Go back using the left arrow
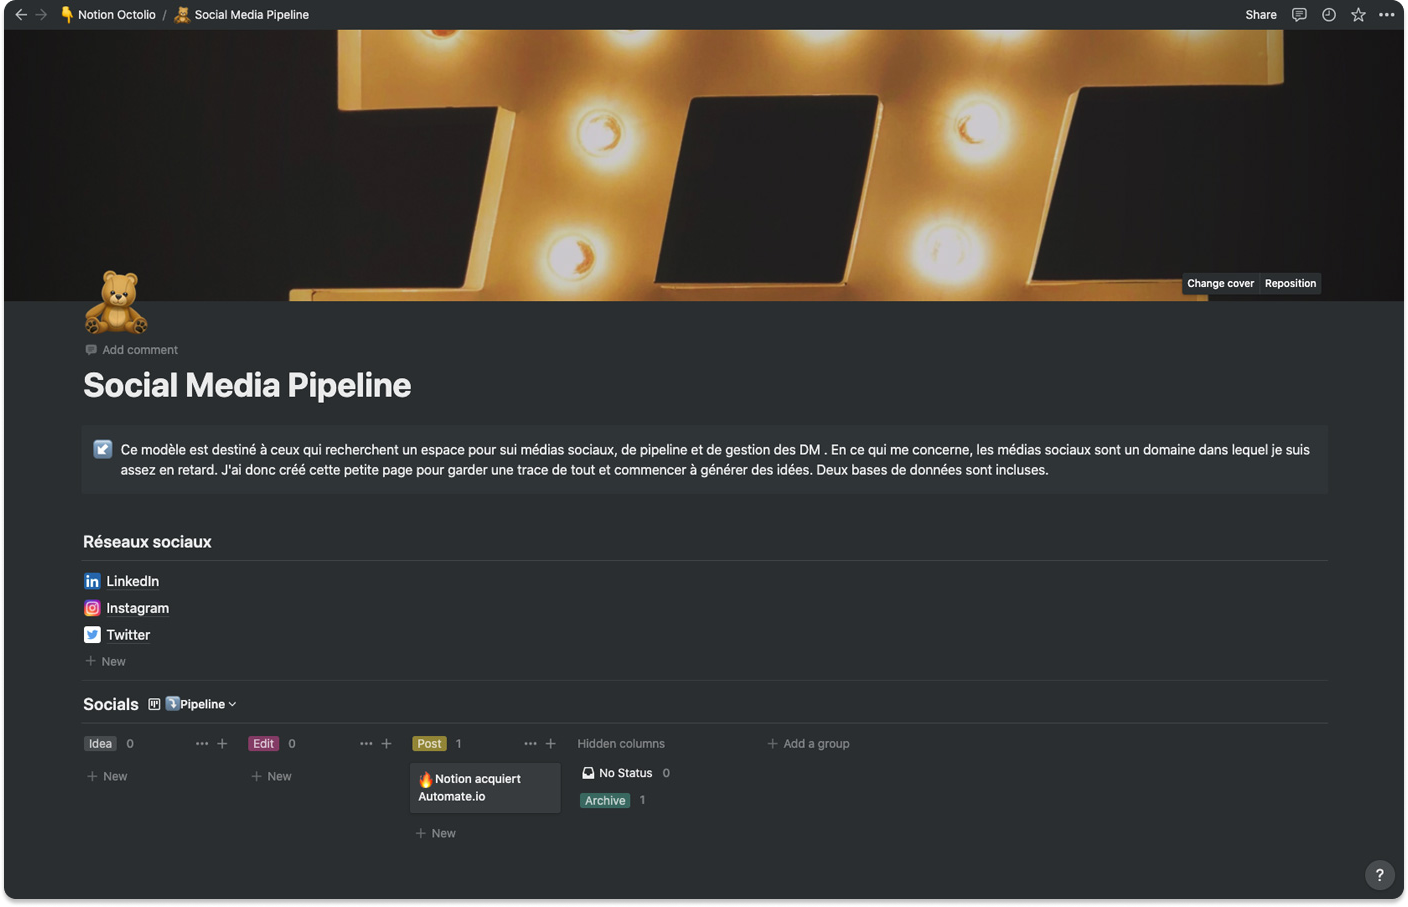Image resolution: width=1408 pixels, height=907 pixels. point(21,15)
